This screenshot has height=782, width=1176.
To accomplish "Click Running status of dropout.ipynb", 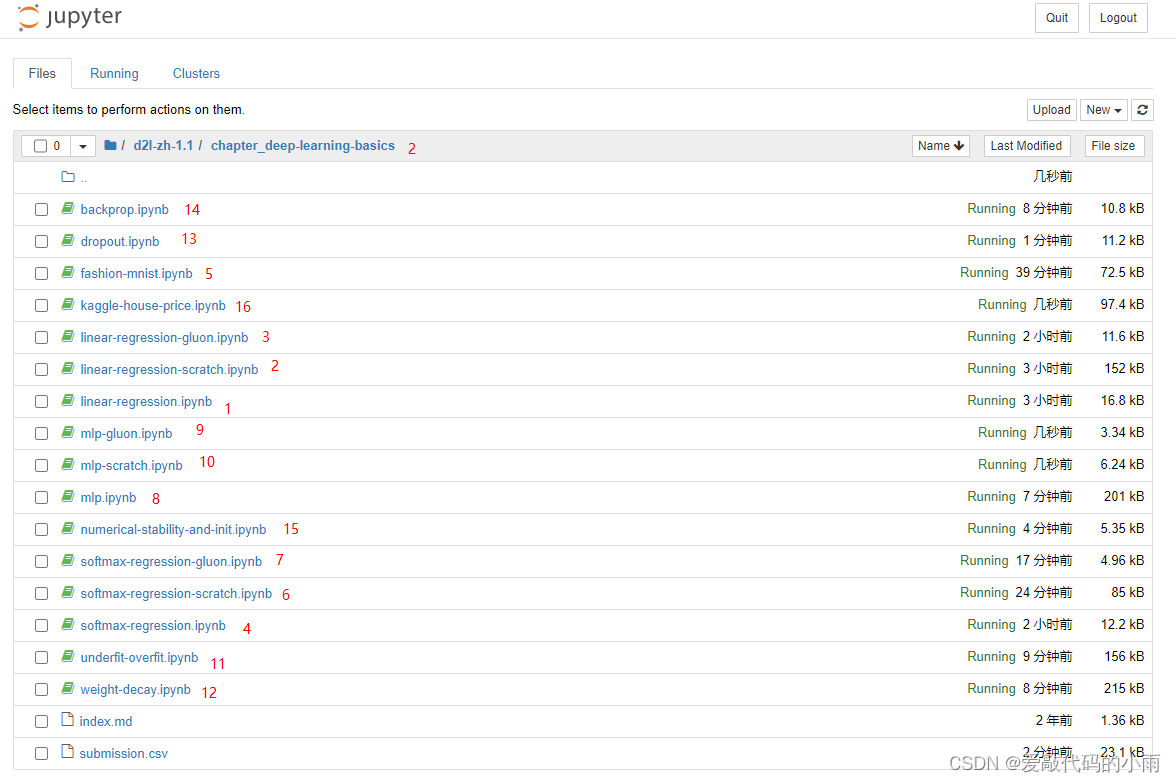I will pos(992,240).
